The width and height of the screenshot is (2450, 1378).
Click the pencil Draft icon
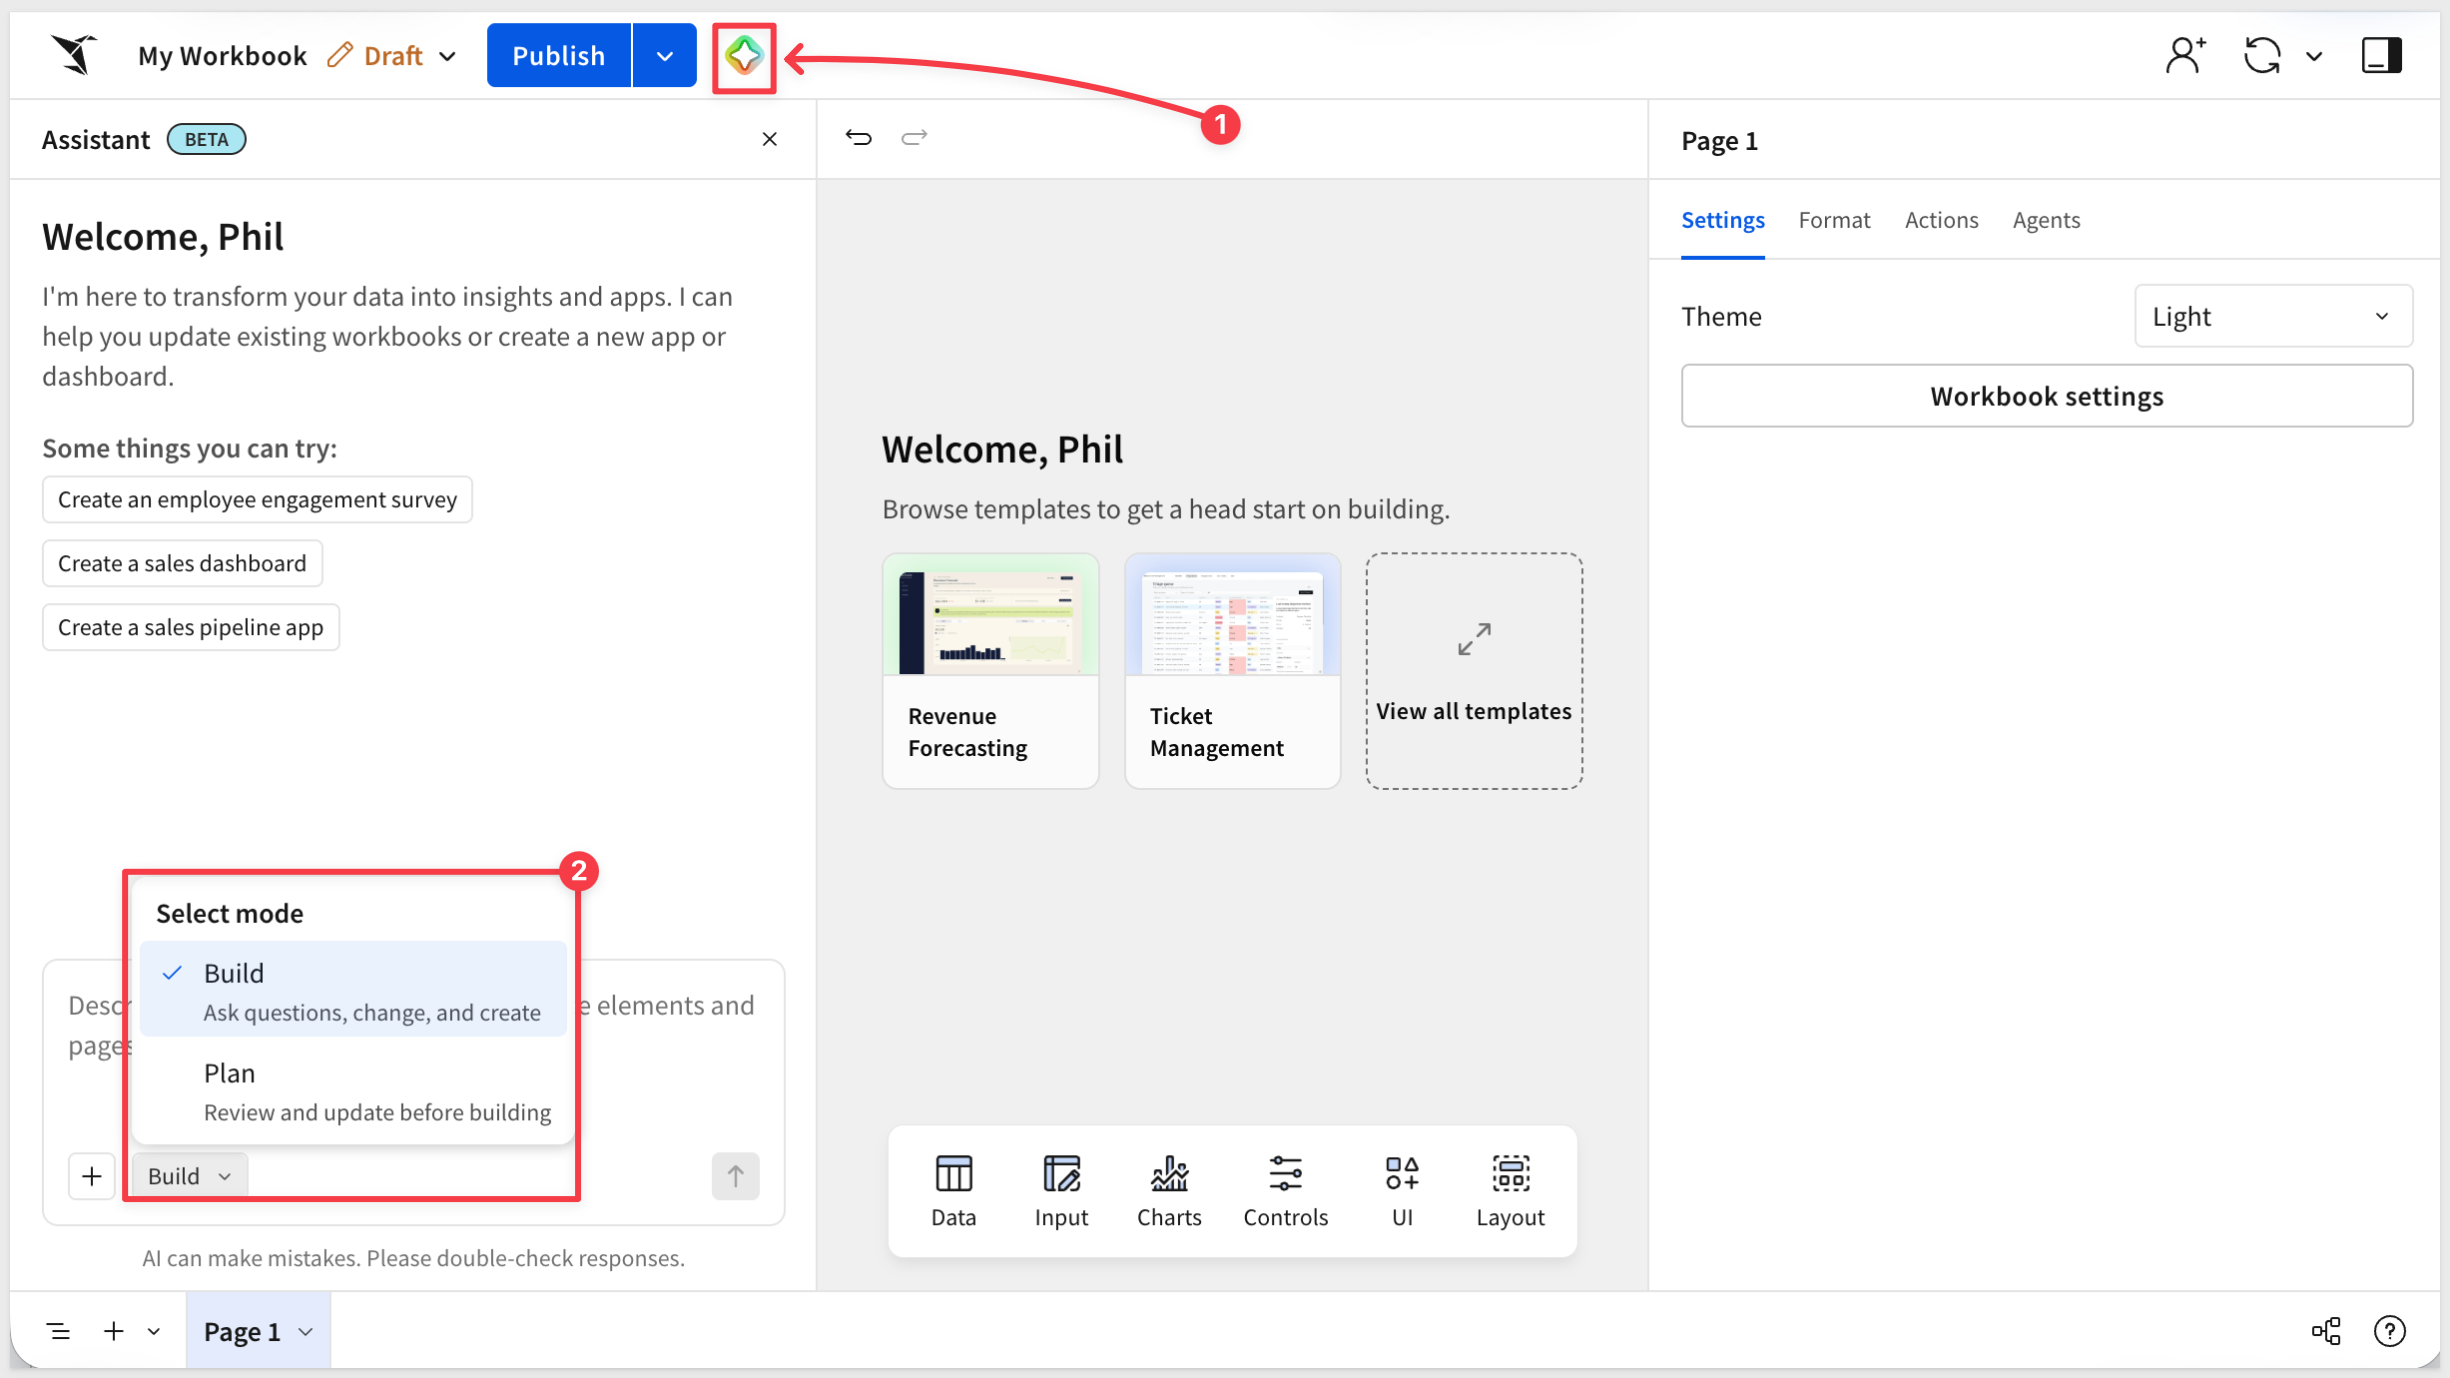pyautogui.click(x=340, y=55)
